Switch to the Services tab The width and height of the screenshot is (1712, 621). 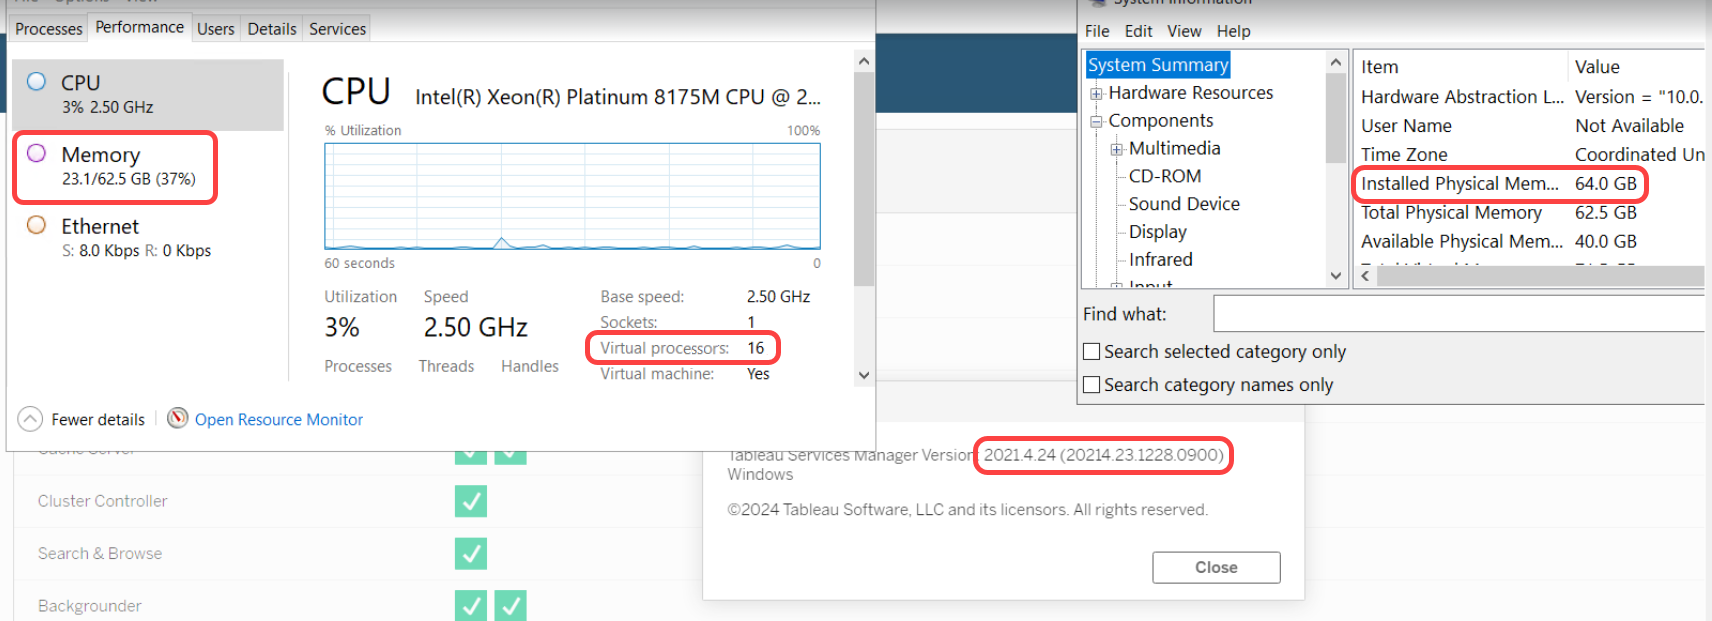coord(338,29)
